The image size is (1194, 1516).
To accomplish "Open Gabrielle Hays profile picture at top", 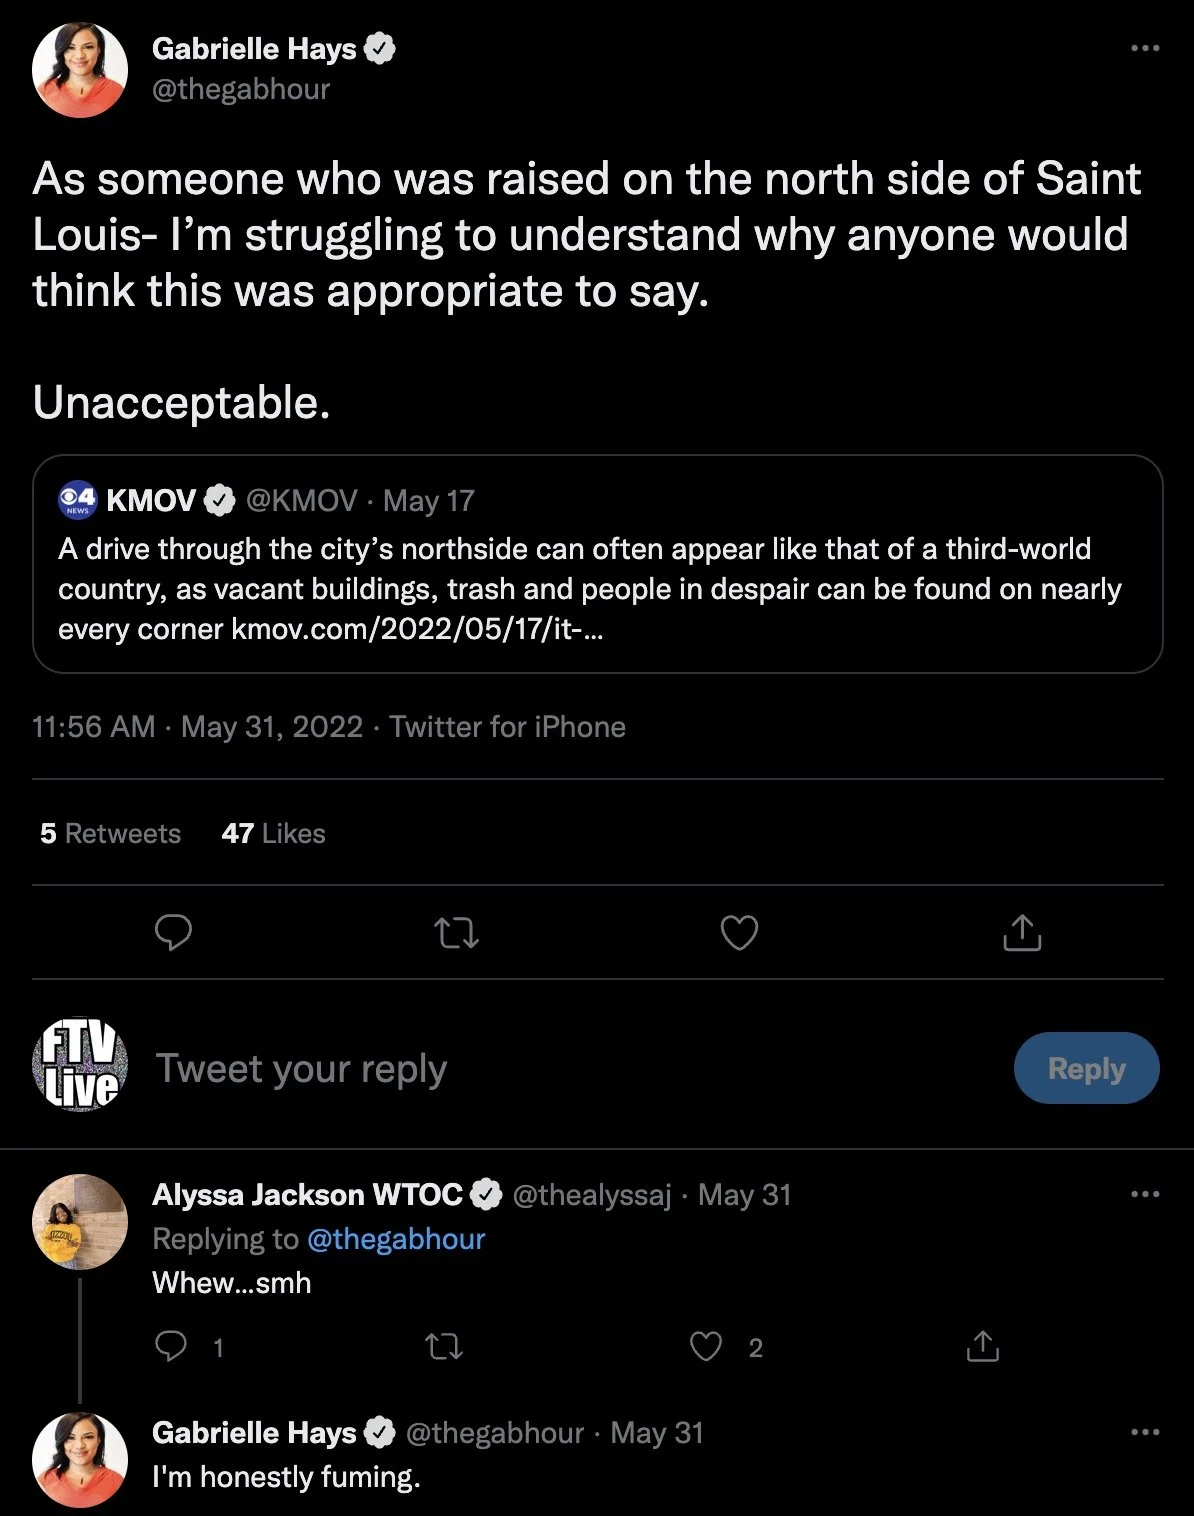I will [80, 70].
